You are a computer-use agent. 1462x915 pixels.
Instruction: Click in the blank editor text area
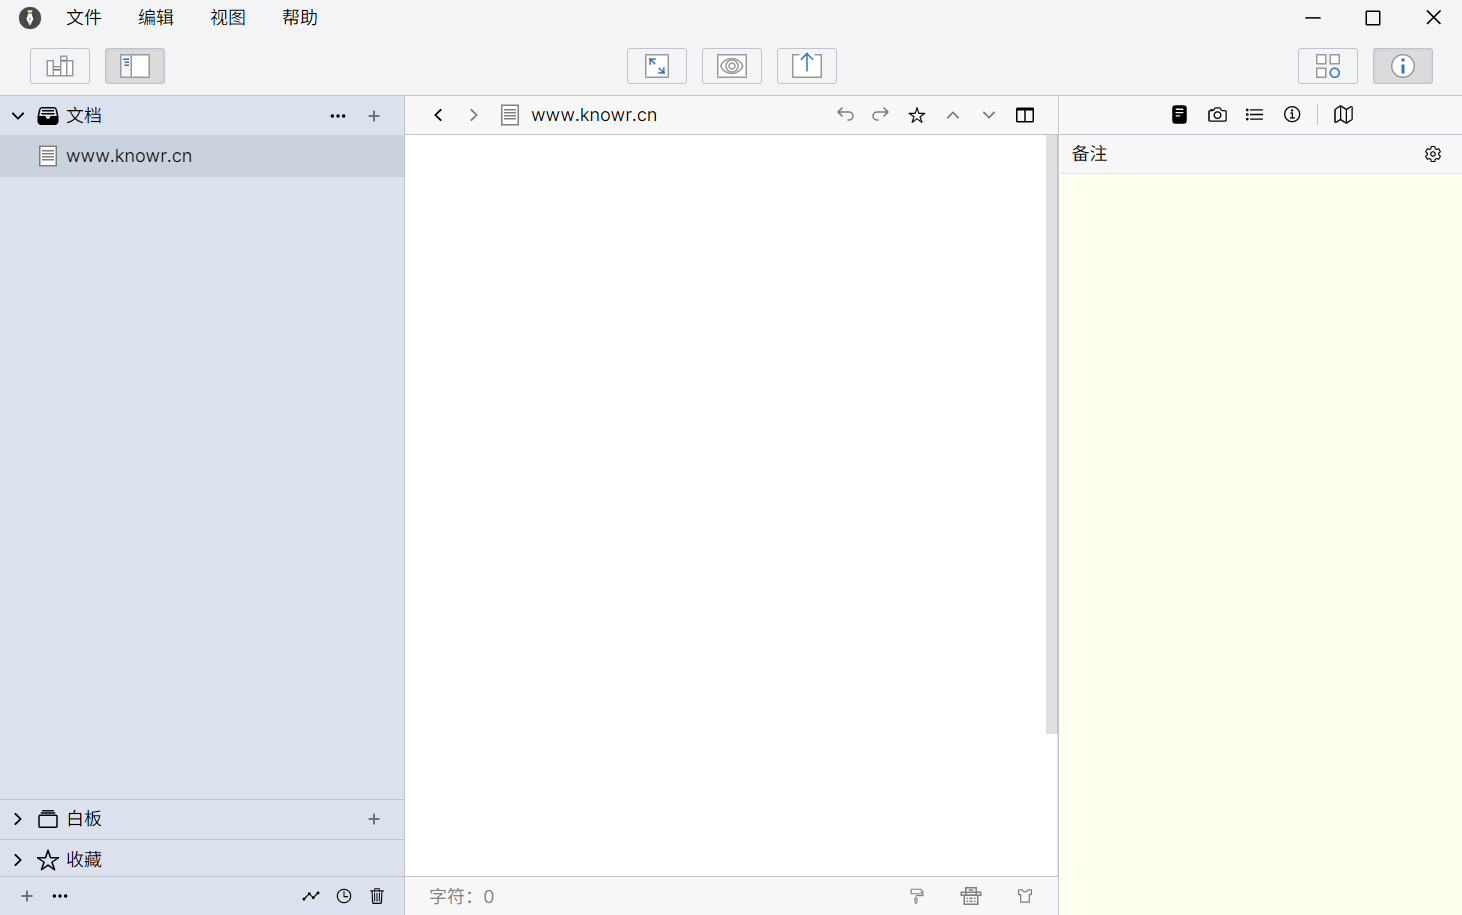pos(725,505)
